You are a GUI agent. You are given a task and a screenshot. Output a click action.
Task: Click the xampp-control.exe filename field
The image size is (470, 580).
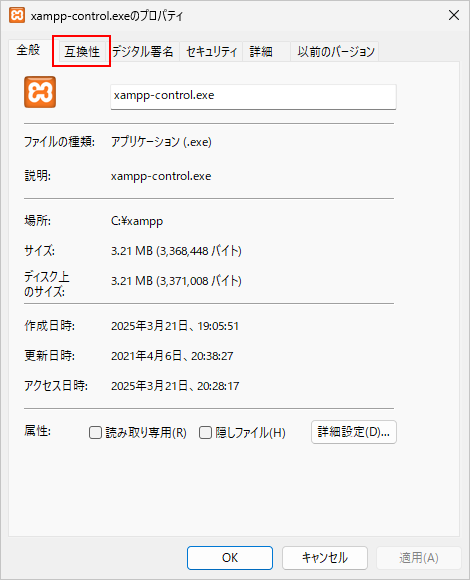253,97
